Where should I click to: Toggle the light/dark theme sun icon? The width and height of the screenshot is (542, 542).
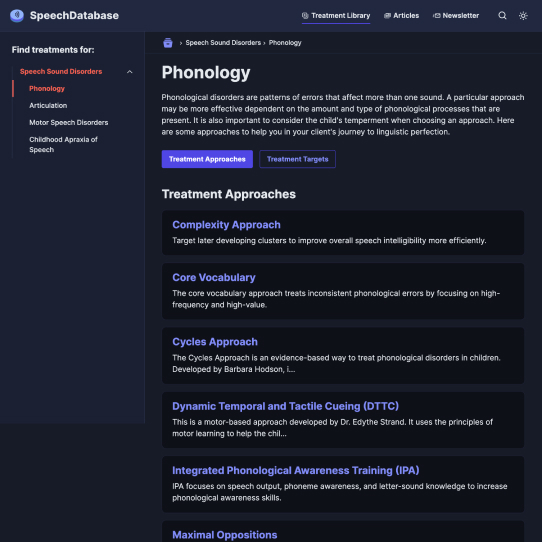523,16
